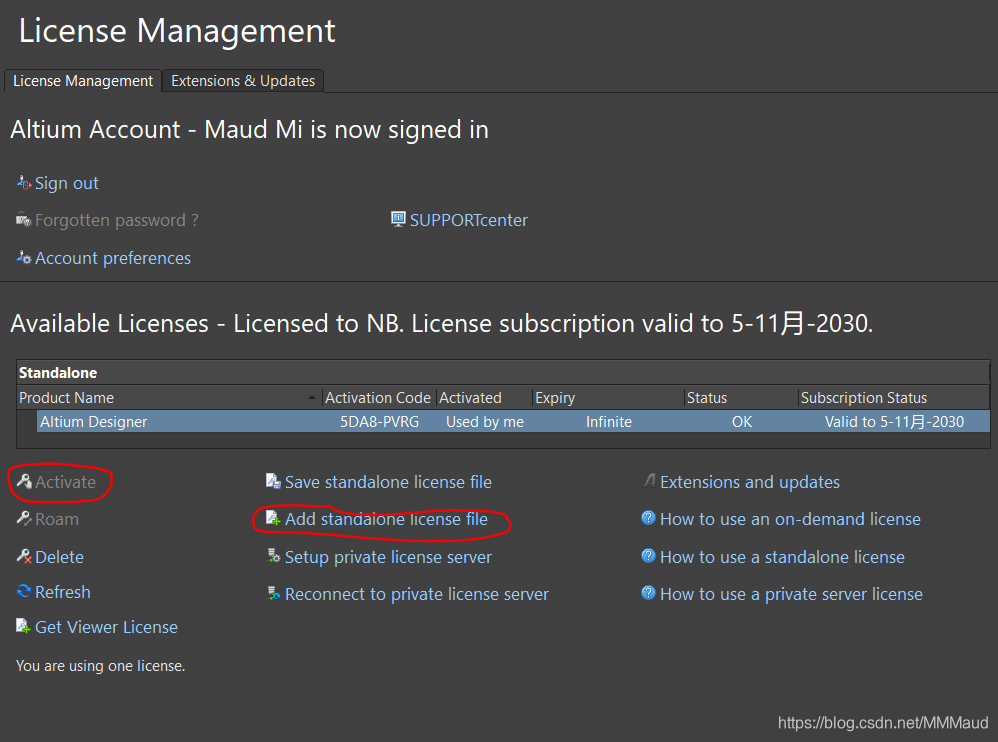Open How to use an on-demand license
The height and width of the screenshot is (742, 998).
click(x=790, y=519)
